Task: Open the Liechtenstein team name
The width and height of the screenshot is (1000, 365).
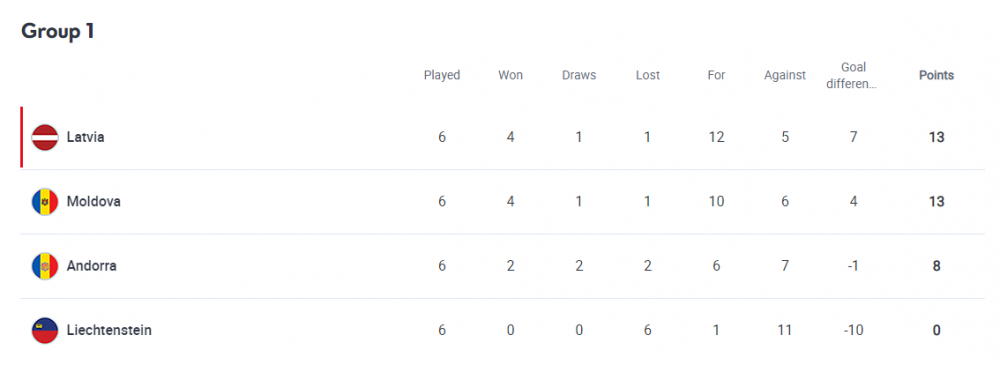Action: click(x=109, y=331)
